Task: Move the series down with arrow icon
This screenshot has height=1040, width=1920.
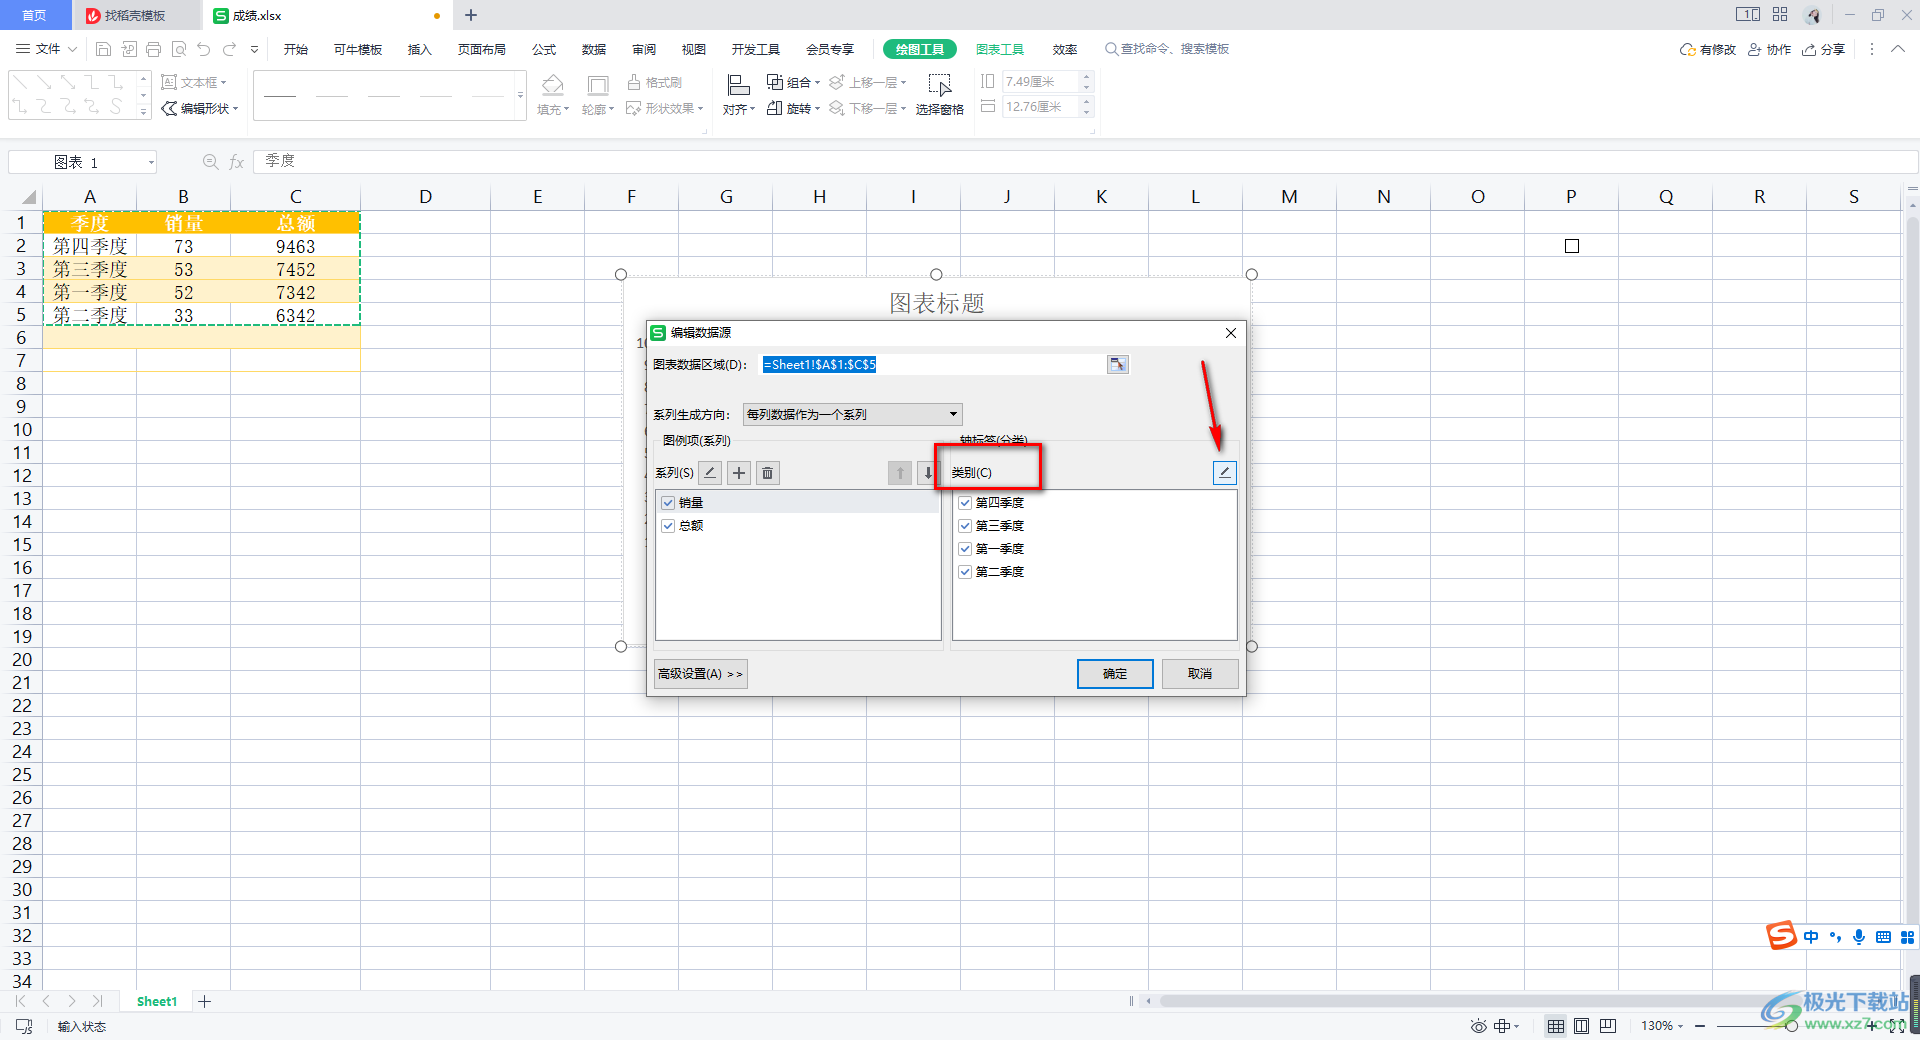Action: pos(928,473)
